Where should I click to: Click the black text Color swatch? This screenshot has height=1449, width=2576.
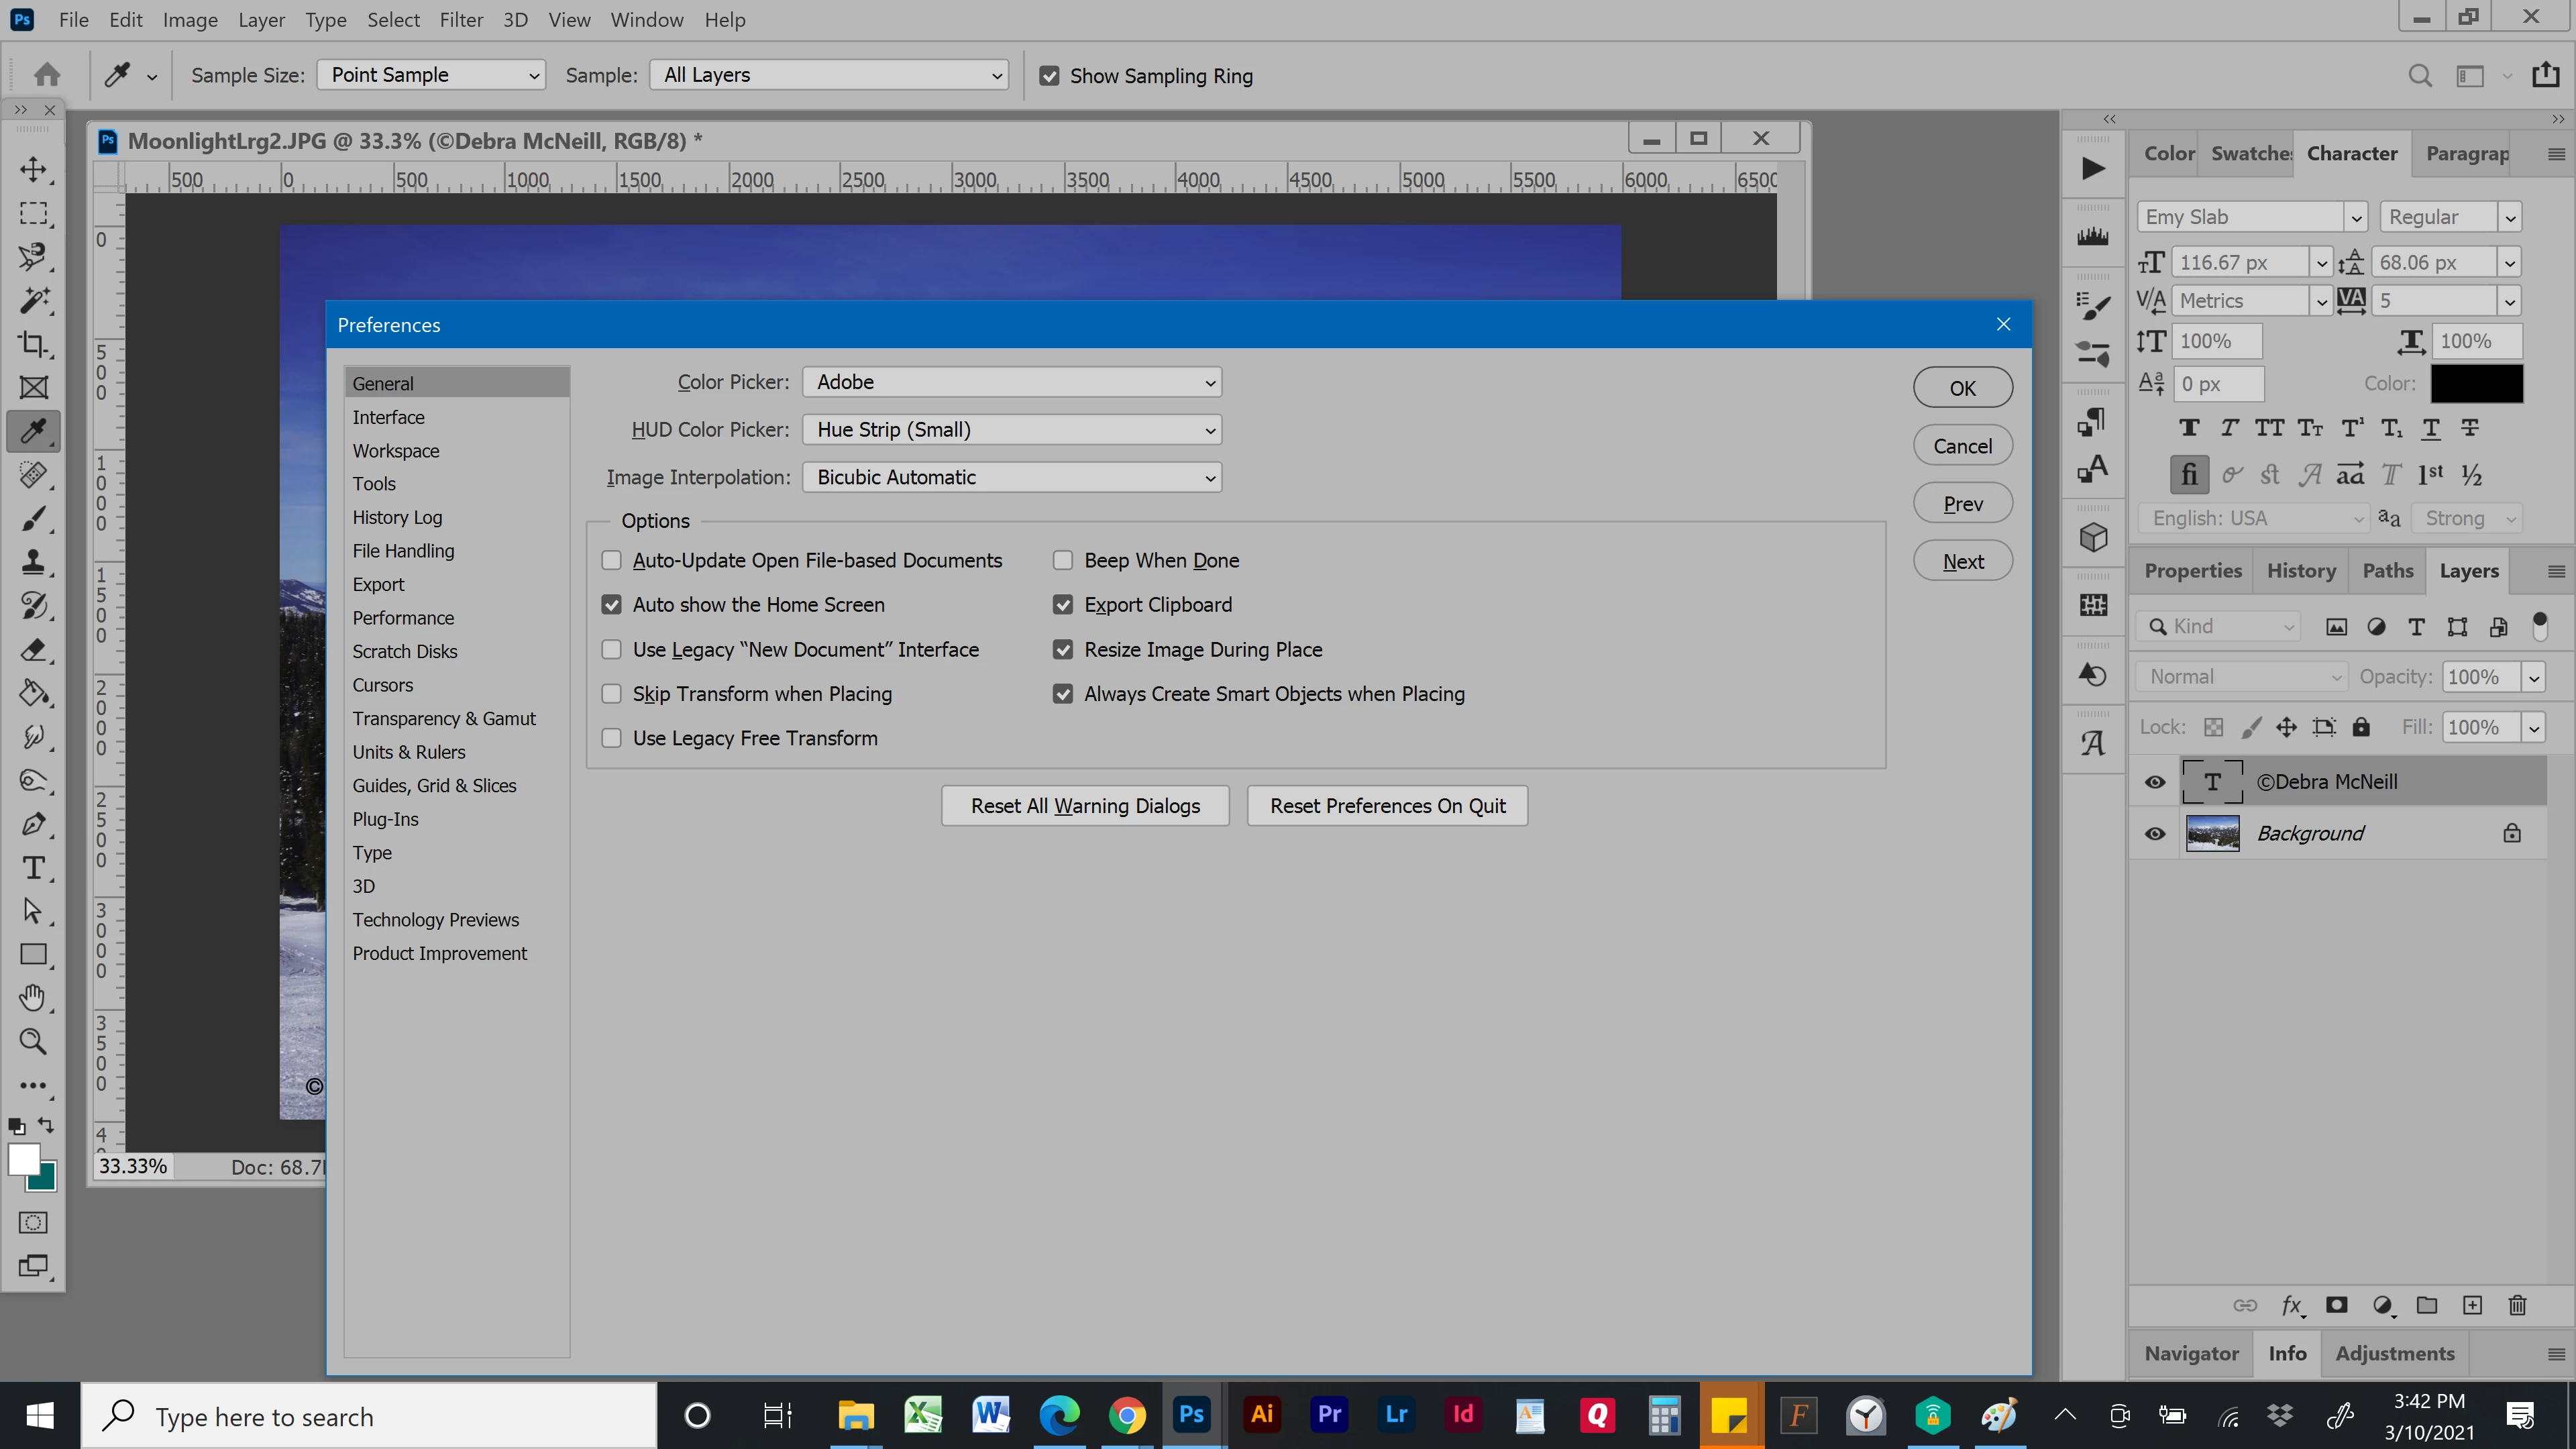point(2476,384)
